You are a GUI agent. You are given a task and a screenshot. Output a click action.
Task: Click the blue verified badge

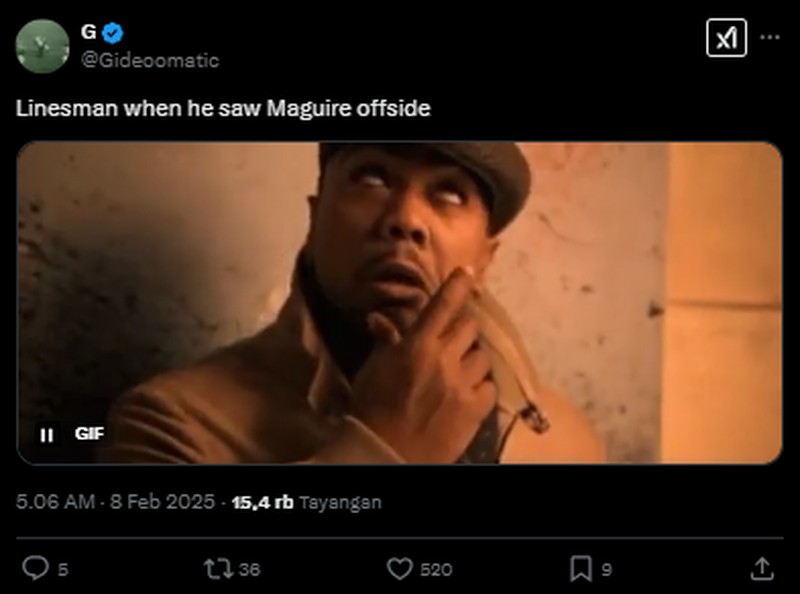click(112, 32)
